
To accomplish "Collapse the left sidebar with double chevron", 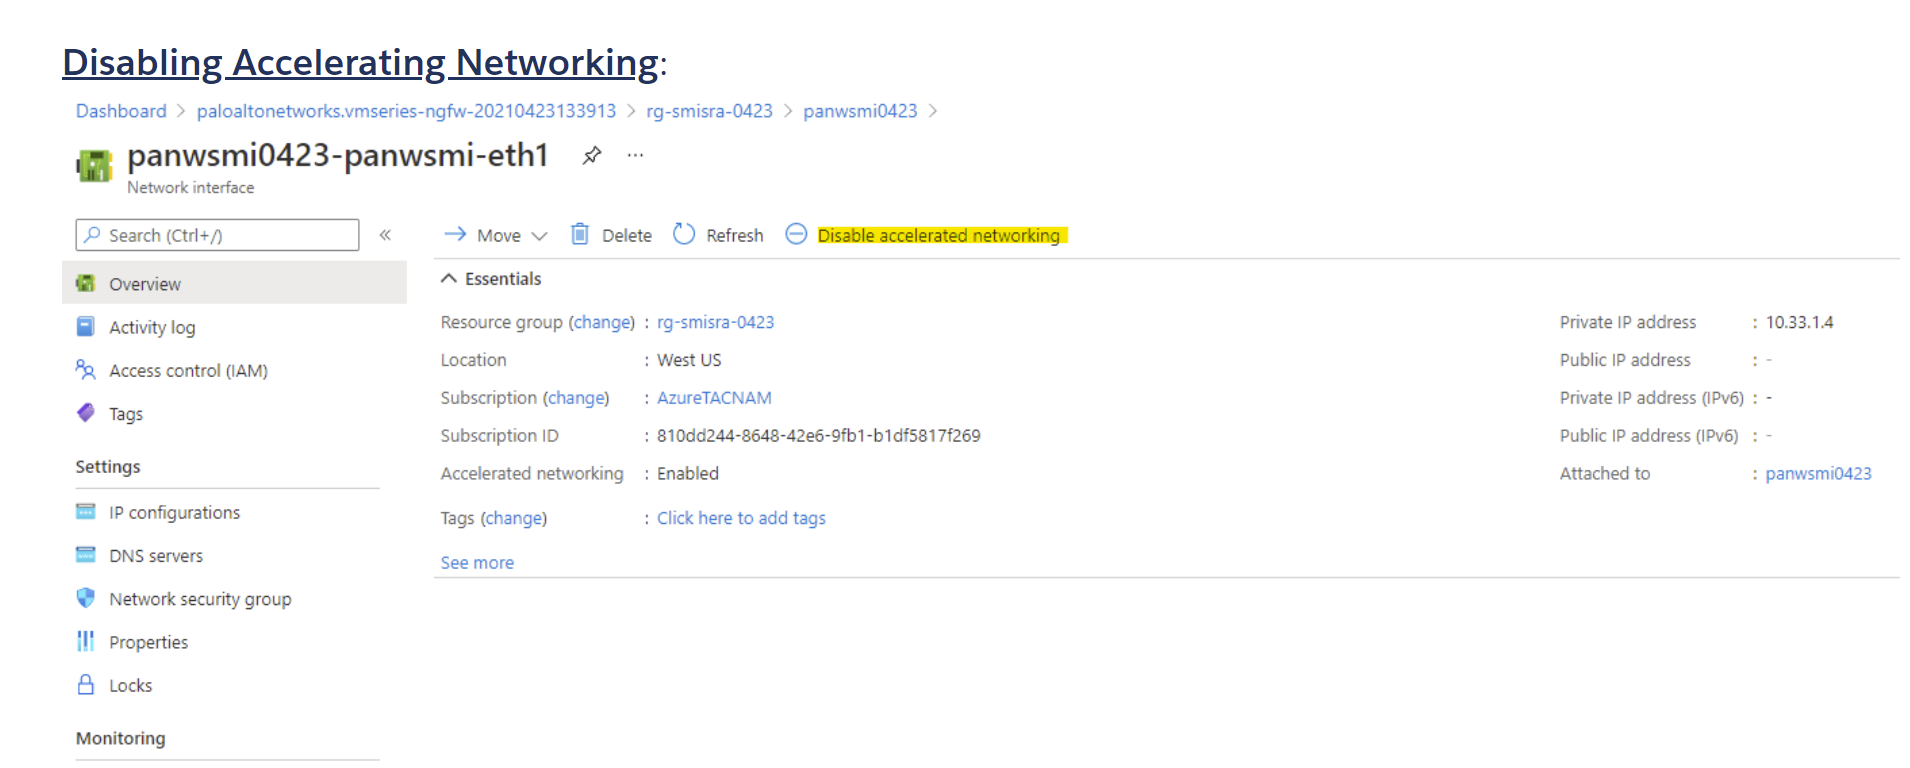I will [x=385, y=235].
